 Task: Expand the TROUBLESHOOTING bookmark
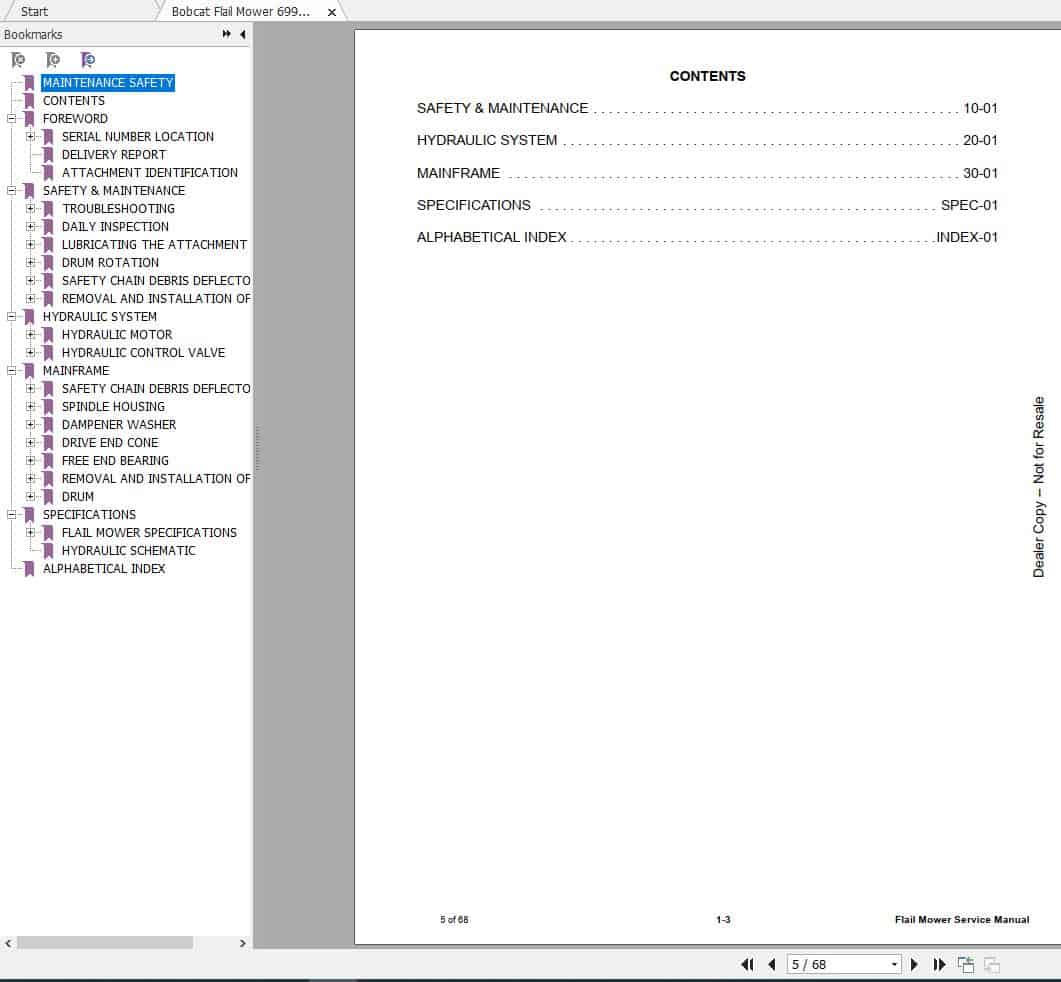[x=30, y=208]
